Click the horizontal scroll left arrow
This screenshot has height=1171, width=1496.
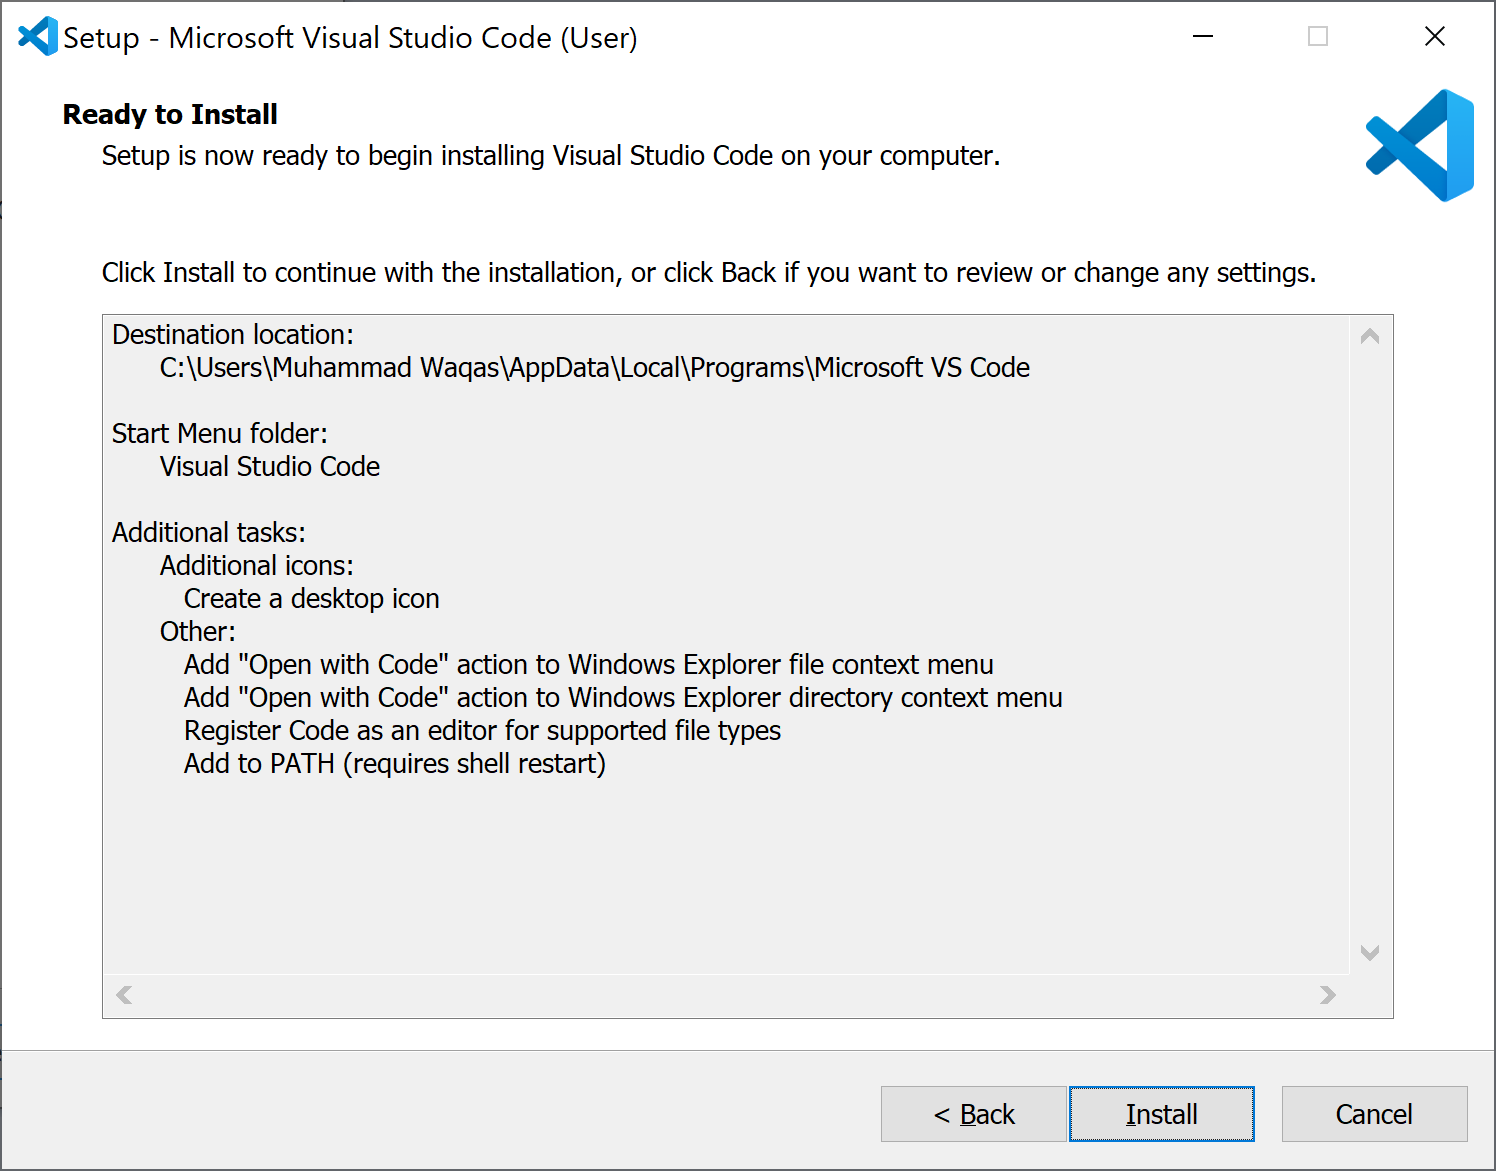coord(124,995)
